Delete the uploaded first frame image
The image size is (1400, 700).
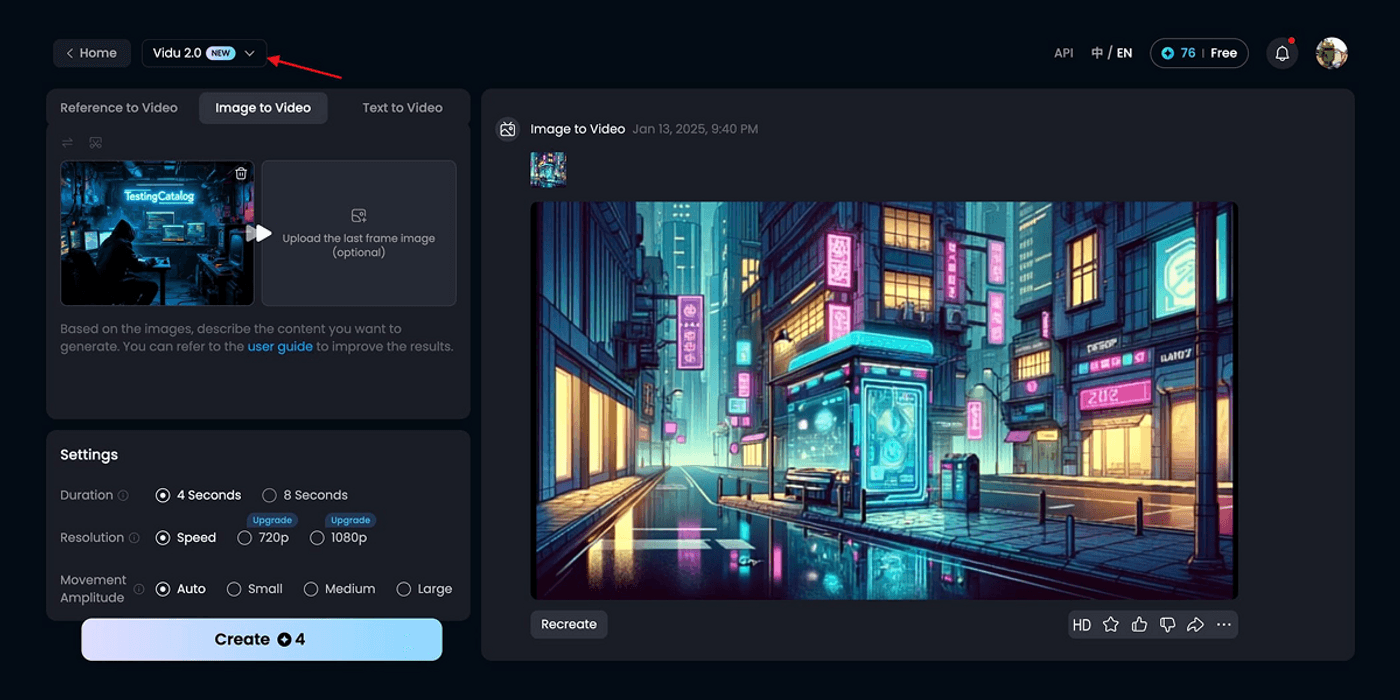(x=241, y=174)
